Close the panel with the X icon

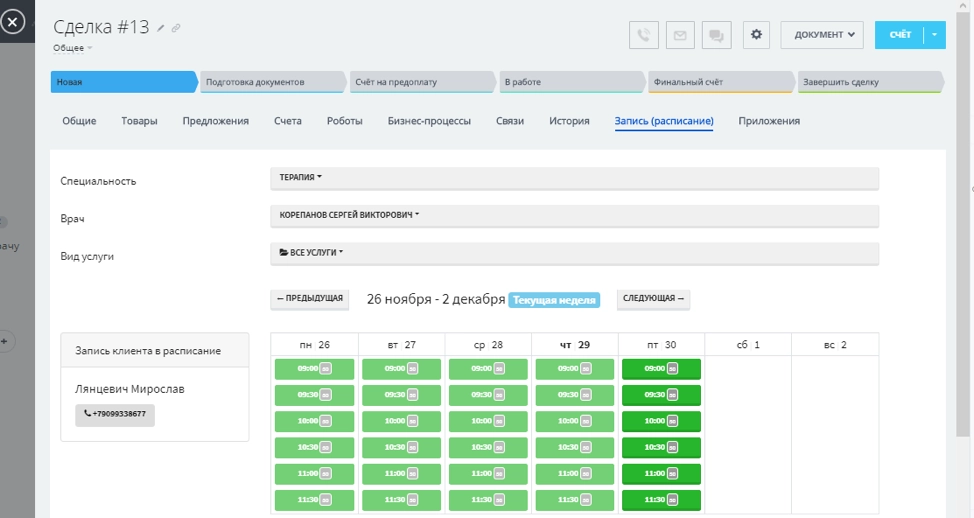(11, 21)
